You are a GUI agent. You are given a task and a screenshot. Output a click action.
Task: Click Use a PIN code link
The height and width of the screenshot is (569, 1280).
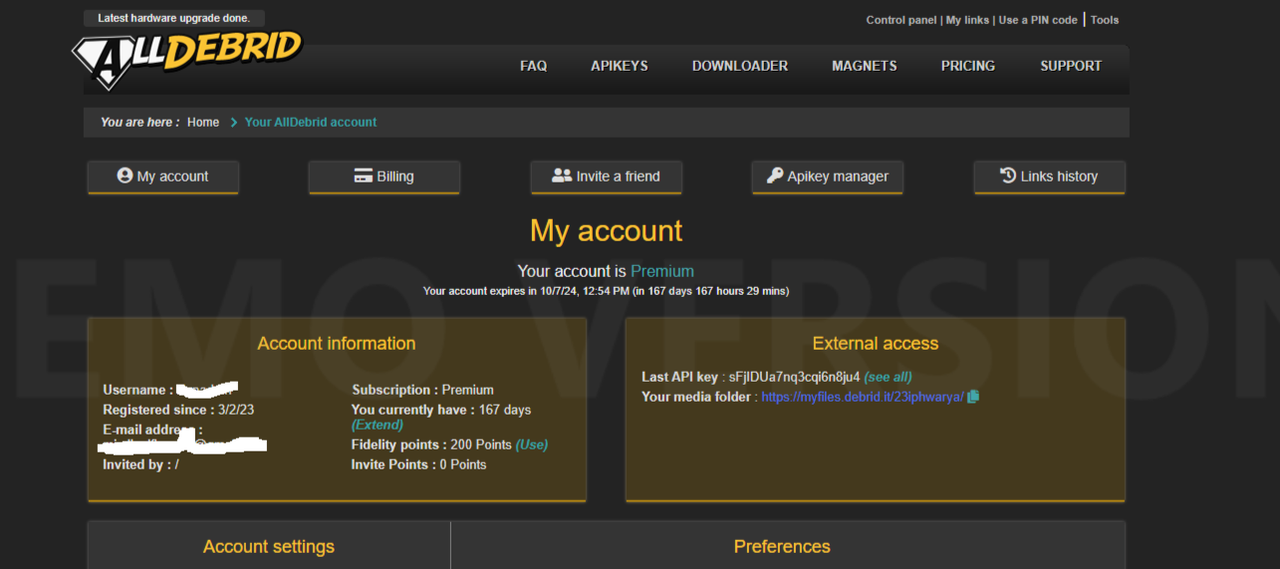1038,20
